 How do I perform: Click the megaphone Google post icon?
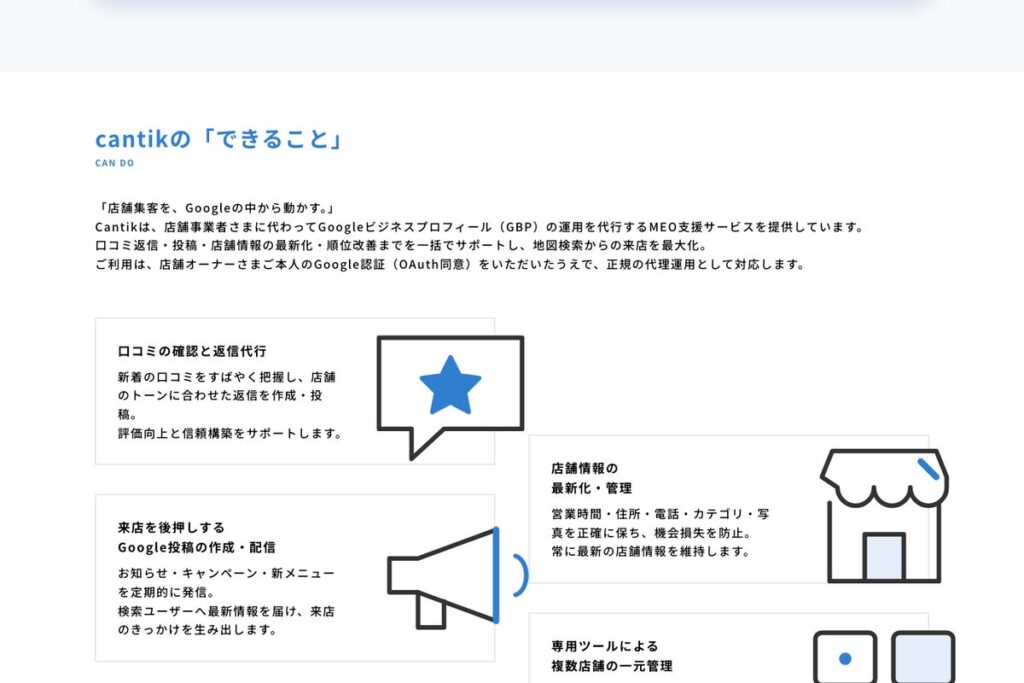(x=457, y=577)
